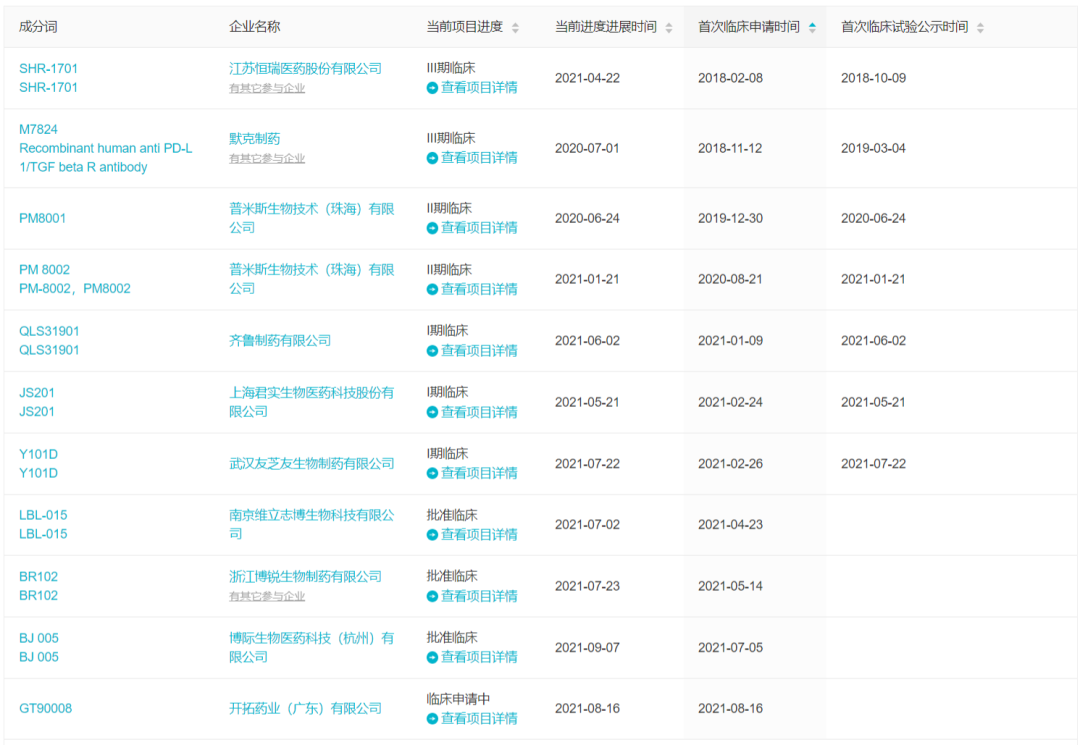Open ingredient M7824

[x=38, y=129]
